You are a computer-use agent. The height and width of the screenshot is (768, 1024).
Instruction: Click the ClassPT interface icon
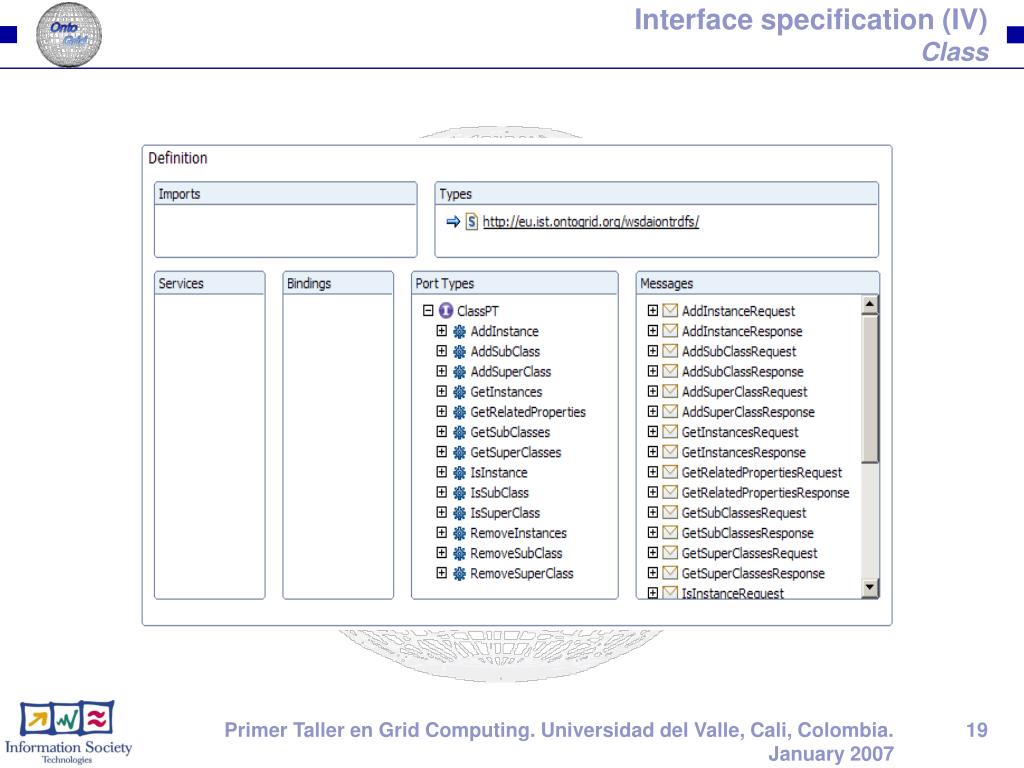(446, 311)
